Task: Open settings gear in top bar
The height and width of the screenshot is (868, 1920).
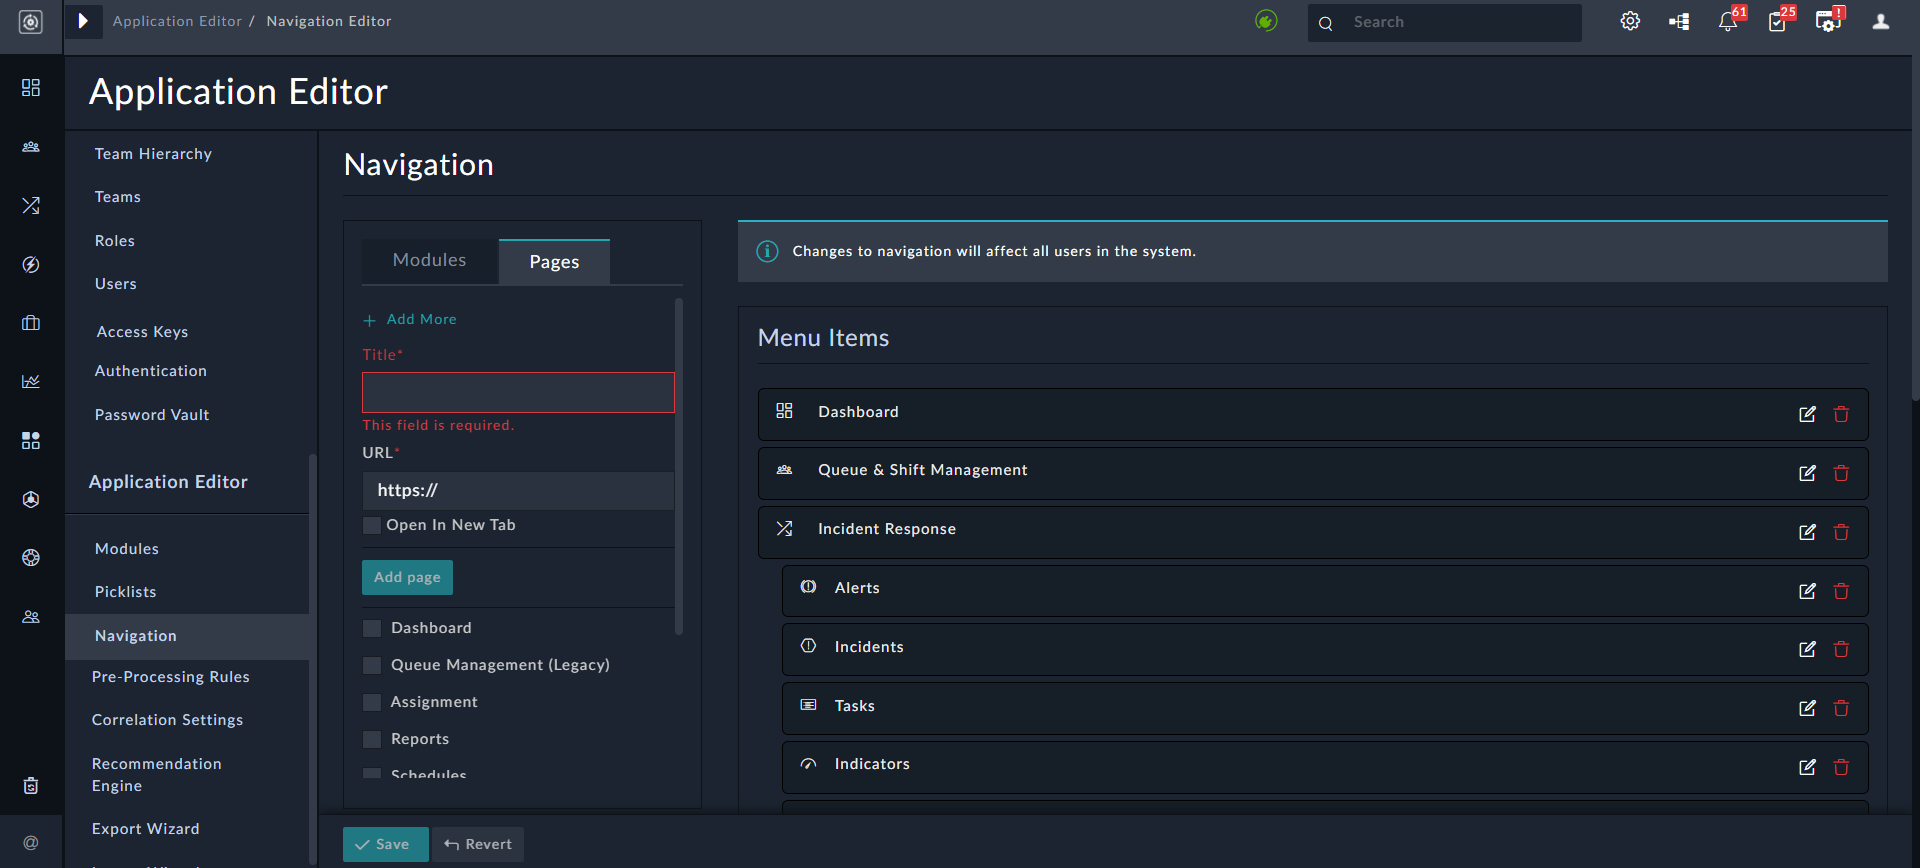Action: [1630, 21]
